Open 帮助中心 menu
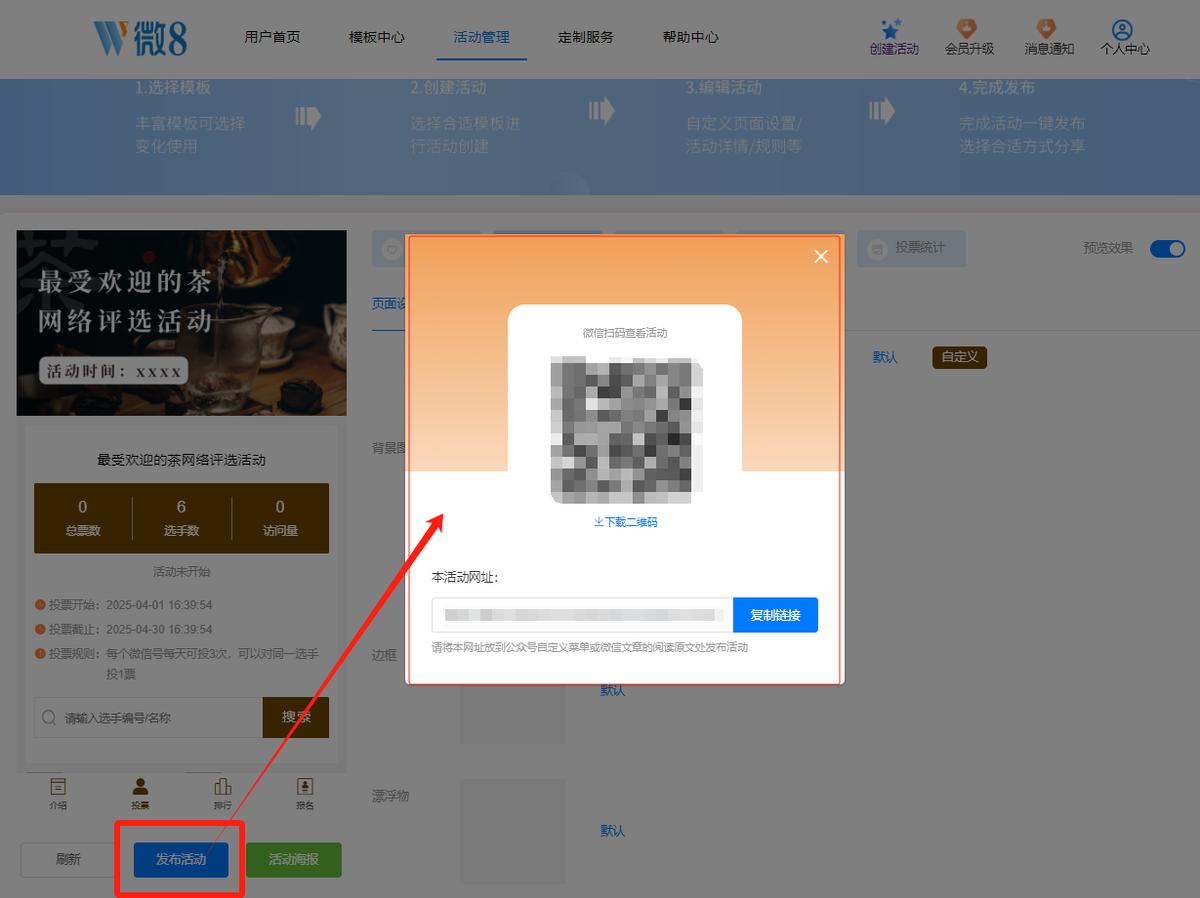 [x=691, y=37]
